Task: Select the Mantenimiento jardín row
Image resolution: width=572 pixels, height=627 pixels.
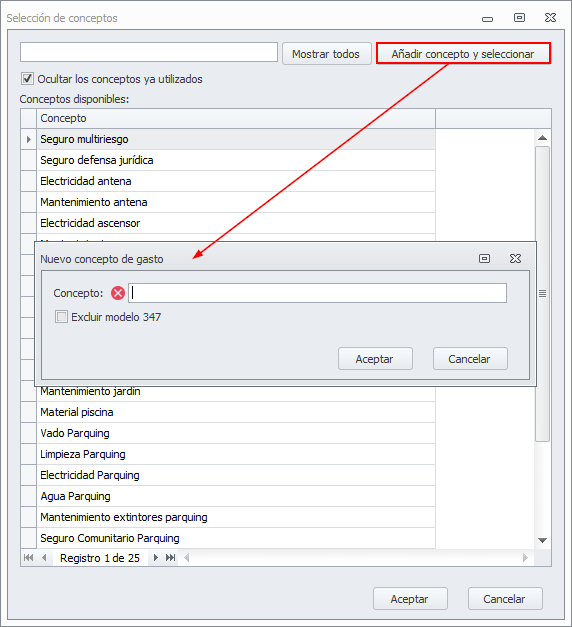Action: point(236,392)
